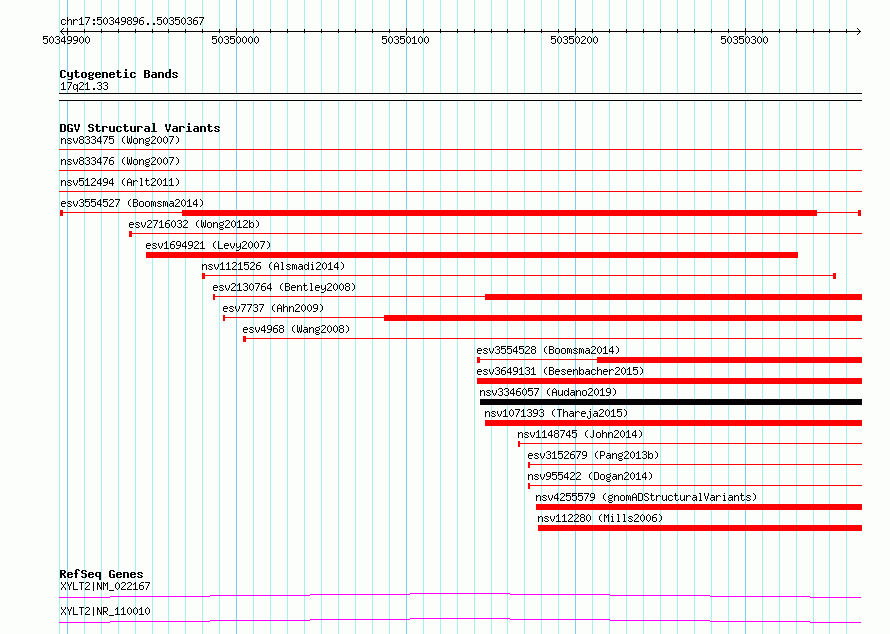The image size is (890, 634).
Task: Select esv3554527 (Boomsma2014) label
Action: (132, 203)
